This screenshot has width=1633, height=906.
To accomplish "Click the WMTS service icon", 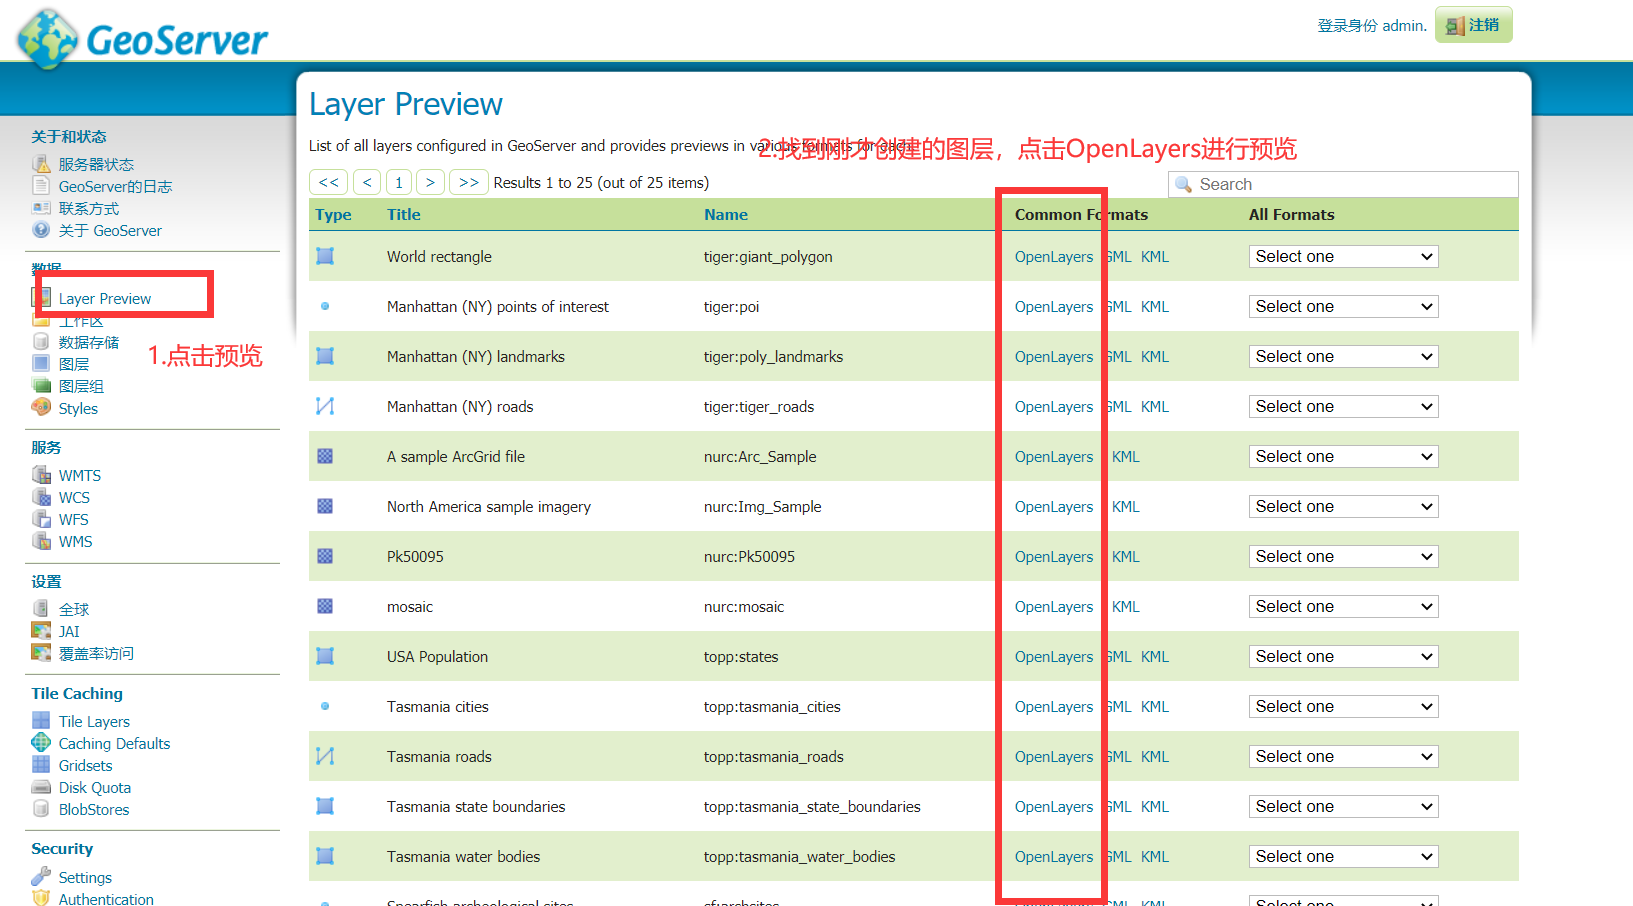I will tap(41, 475).
